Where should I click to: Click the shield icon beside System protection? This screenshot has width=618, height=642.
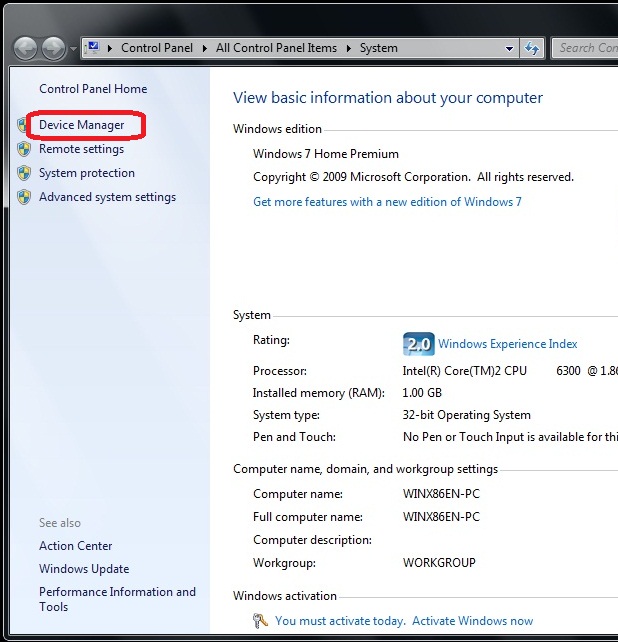[24, 173]
